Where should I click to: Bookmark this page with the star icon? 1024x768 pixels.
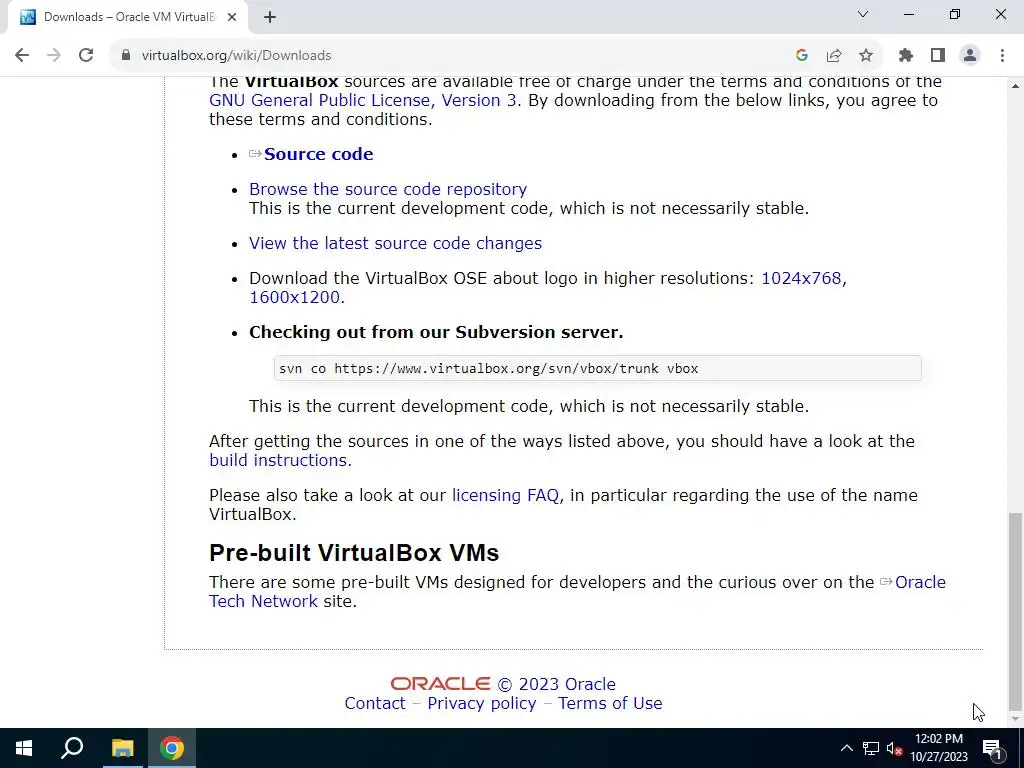click(866, 56)
